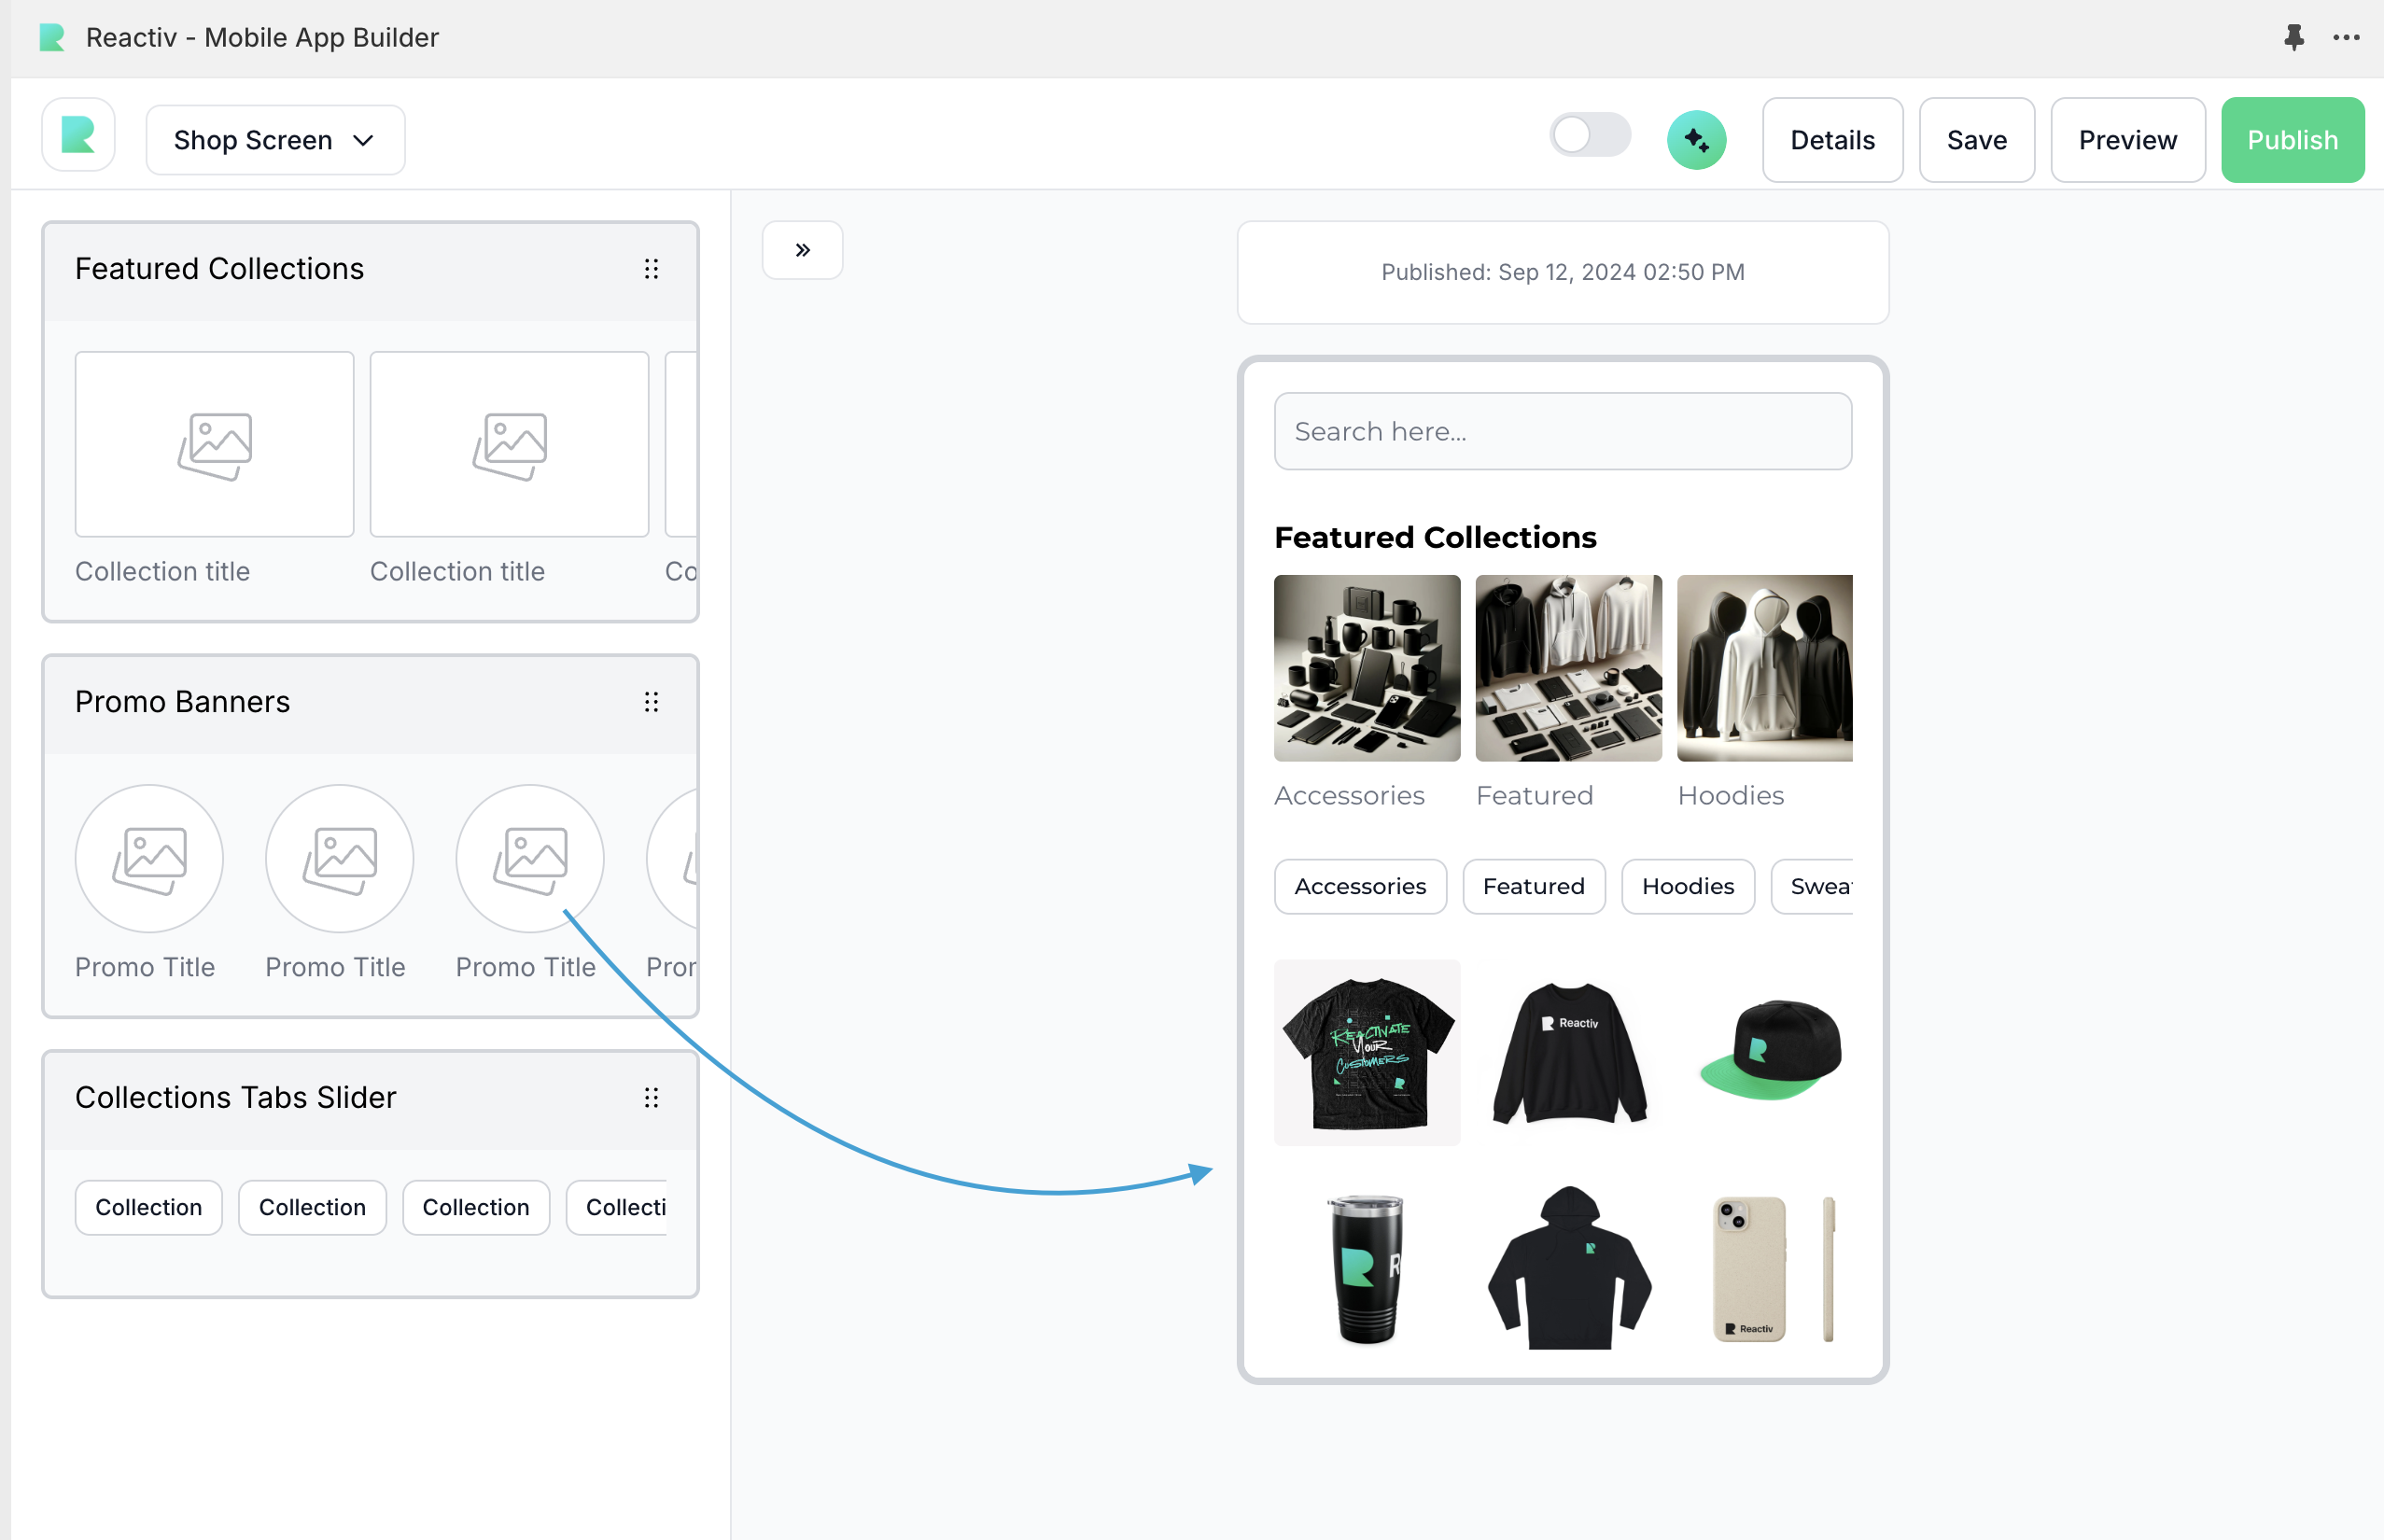The width and height of the screenshot is (2384, 1540).
Task: Select the Hoodies tab in preview
Action: 1687,886
